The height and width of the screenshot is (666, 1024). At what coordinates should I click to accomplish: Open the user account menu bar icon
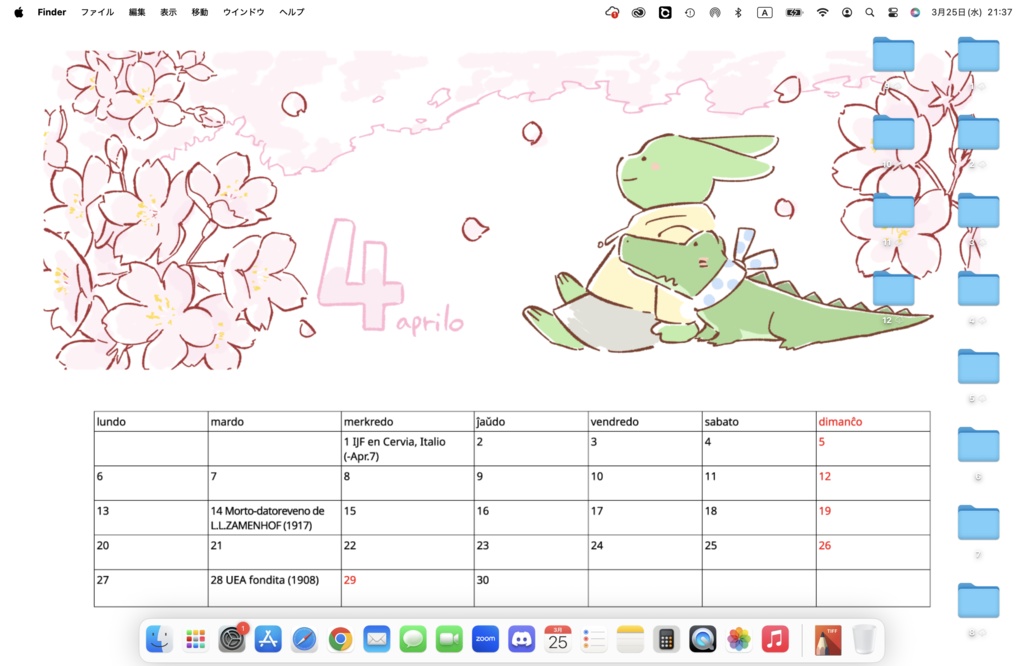(847, 12)
